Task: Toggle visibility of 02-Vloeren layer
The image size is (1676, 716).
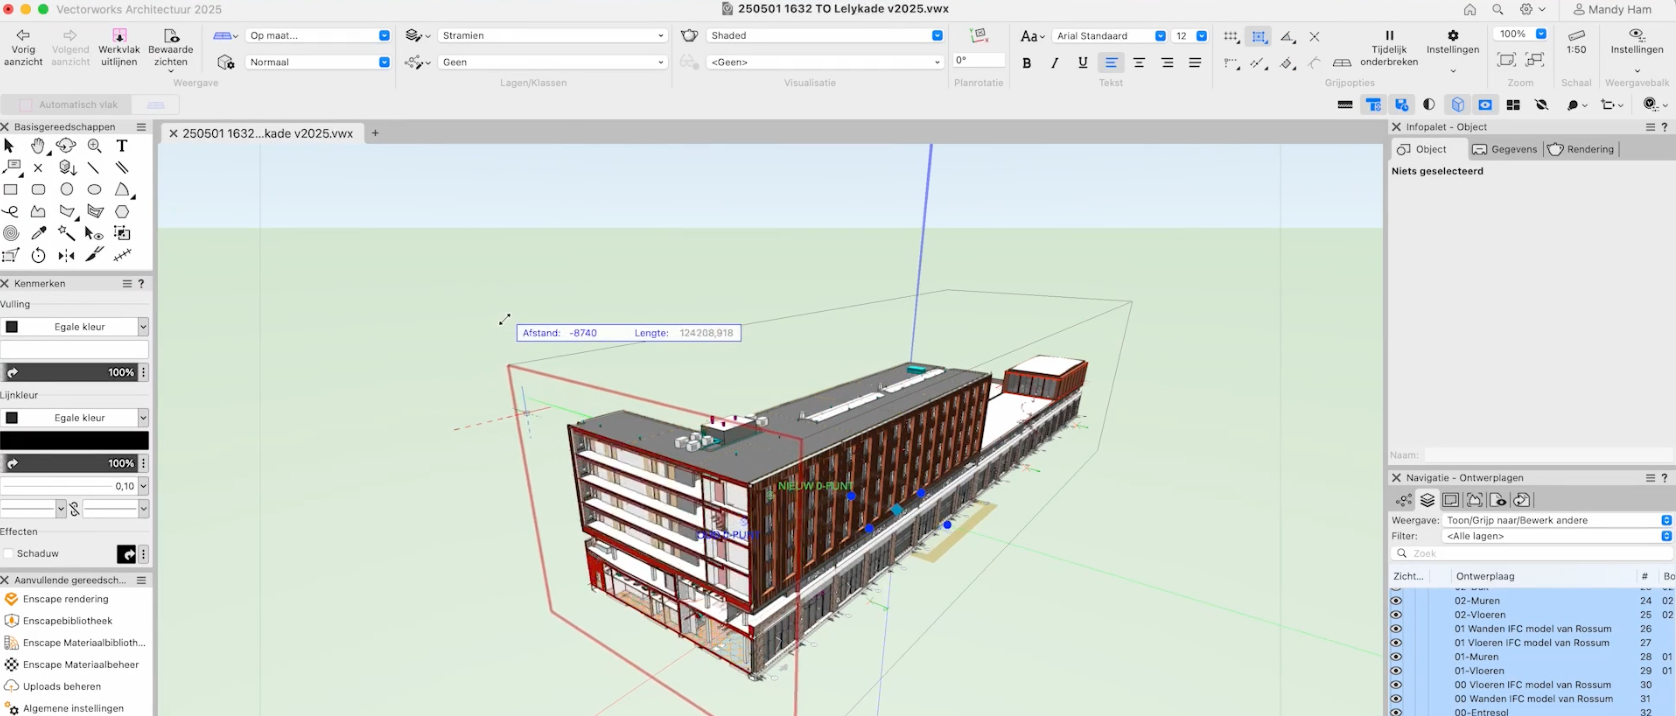Action: (x=1396, y=615)
